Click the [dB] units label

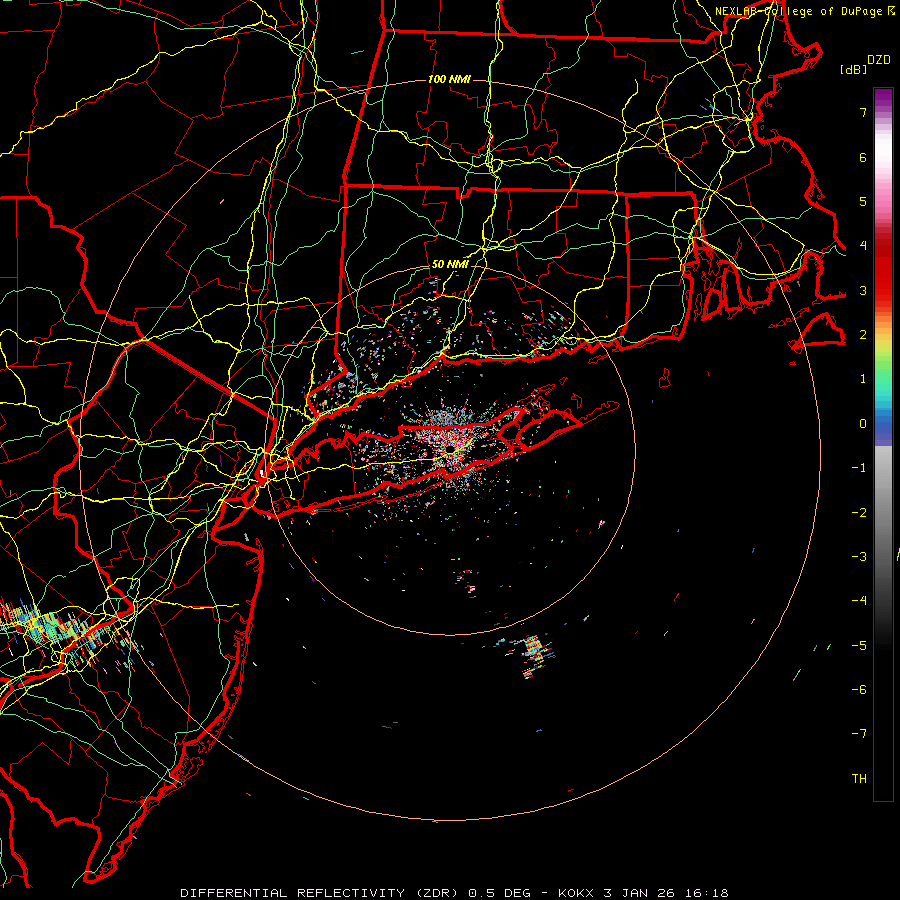coord(853,69)
